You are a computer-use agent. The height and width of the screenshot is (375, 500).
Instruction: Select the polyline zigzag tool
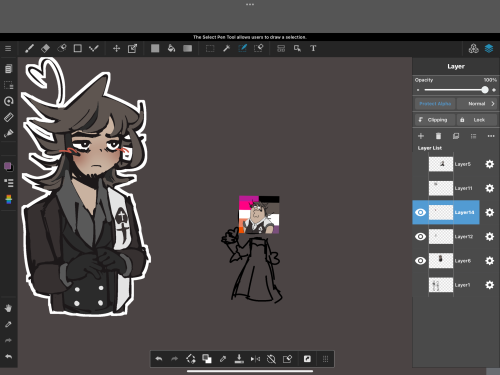[x=94, y=49]
